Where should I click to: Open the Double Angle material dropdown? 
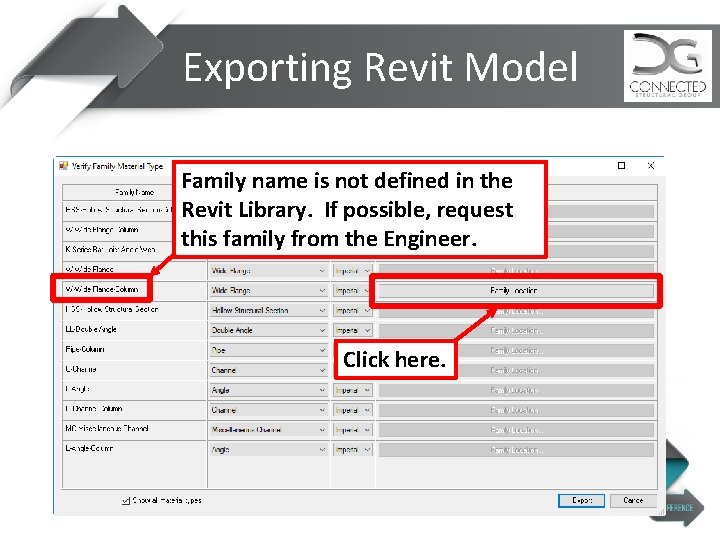click(268, 330)
